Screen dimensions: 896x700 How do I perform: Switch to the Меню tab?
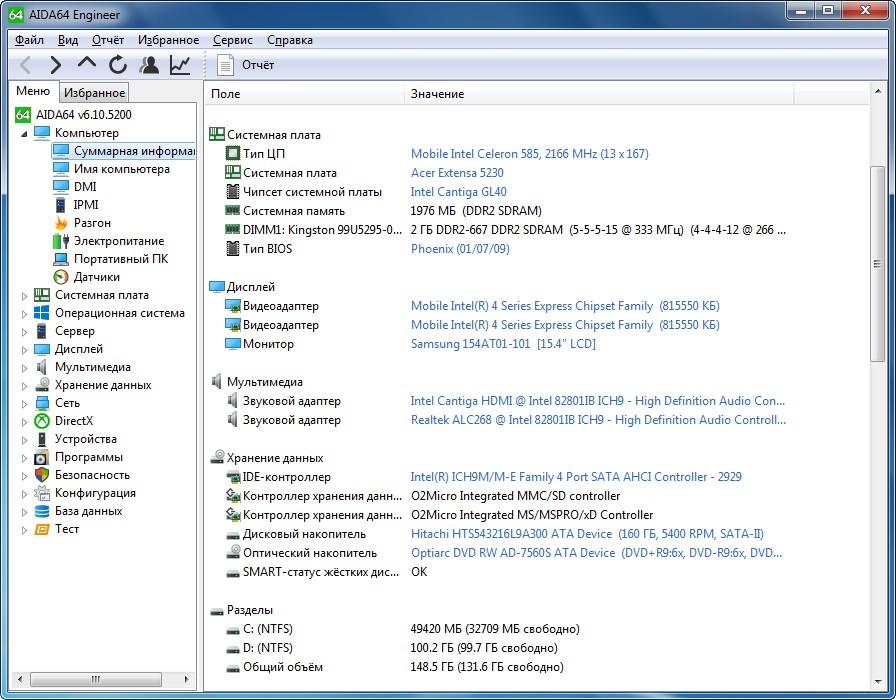[33, 91]
